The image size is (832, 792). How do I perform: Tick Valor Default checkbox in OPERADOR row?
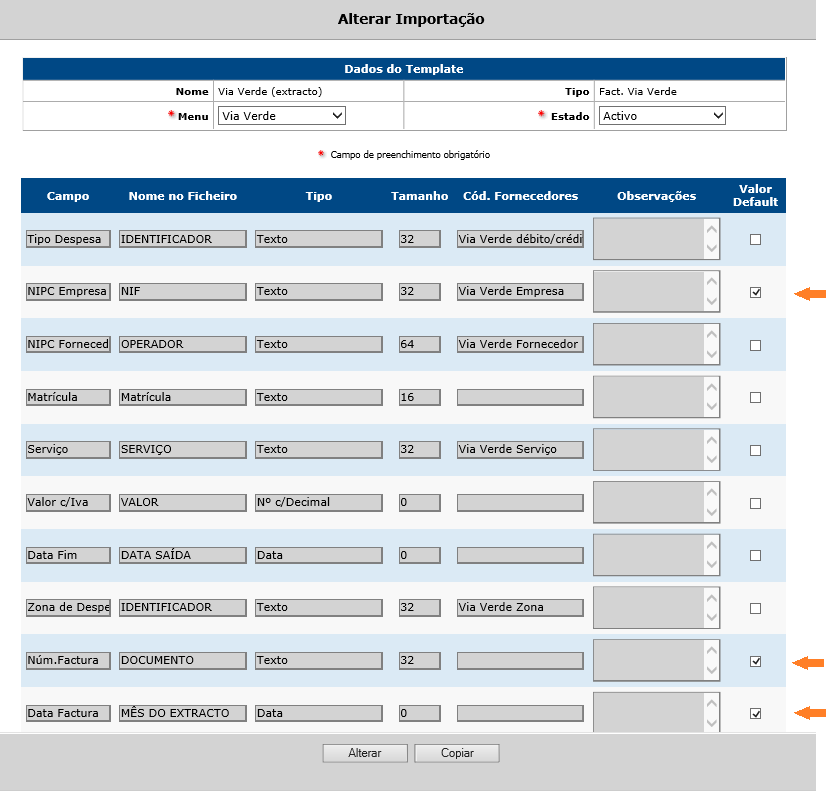pyautogui.click(x=755, y=345)
